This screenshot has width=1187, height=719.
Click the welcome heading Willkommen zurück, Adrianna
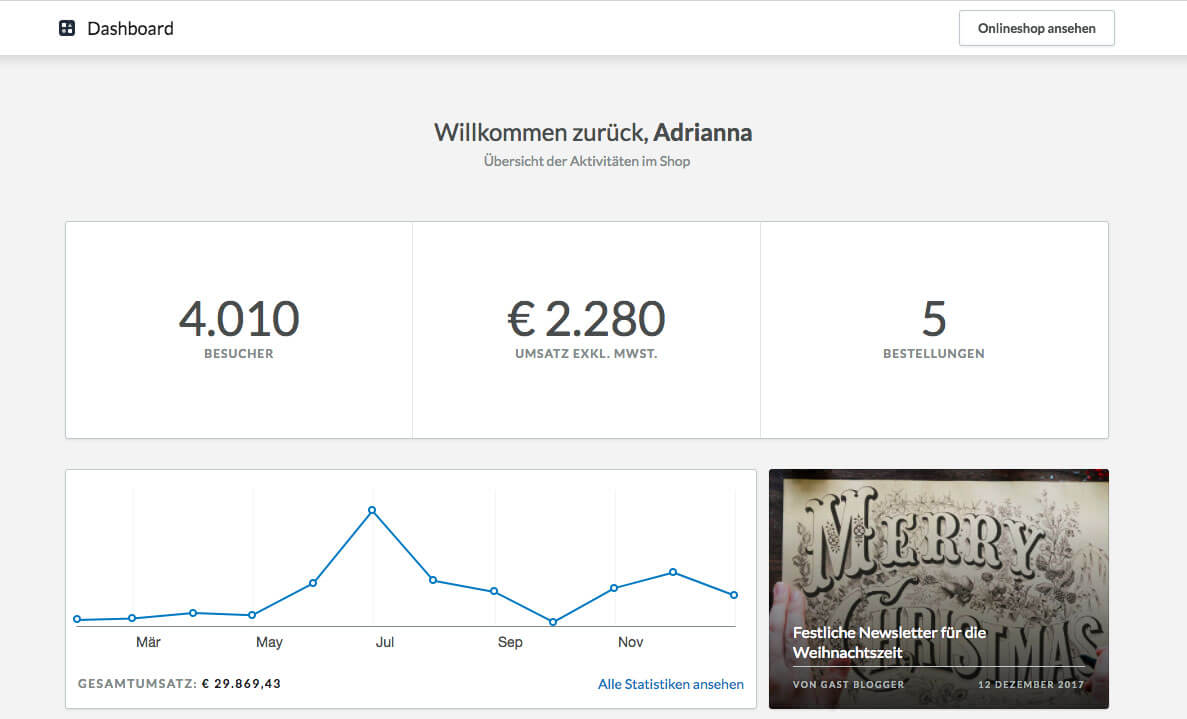tap(593, 132)
